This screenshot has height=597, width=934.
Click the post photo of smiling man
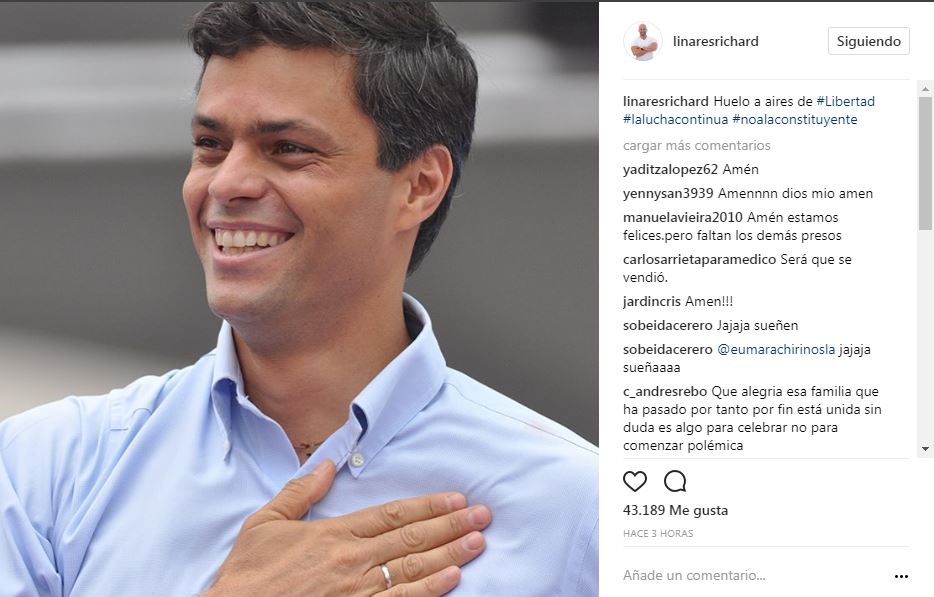point(299,299)
